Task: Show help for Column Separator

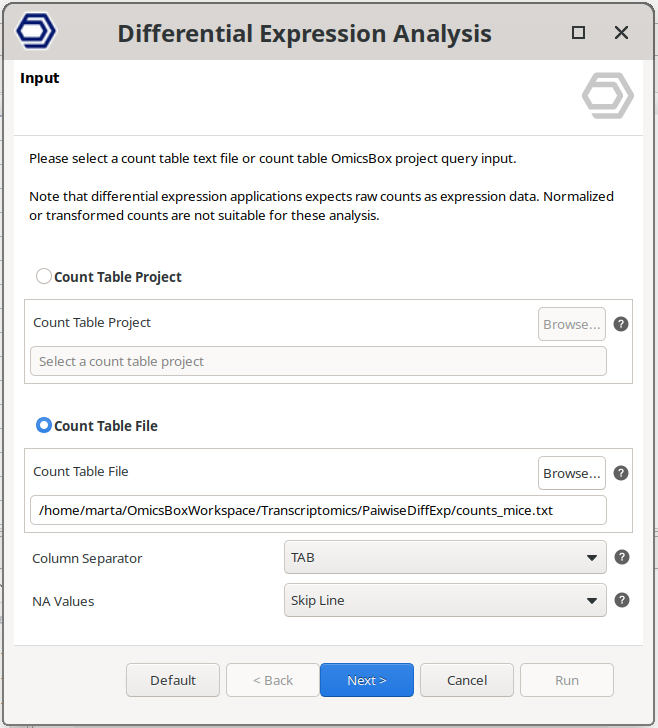Action: (621, 558)
